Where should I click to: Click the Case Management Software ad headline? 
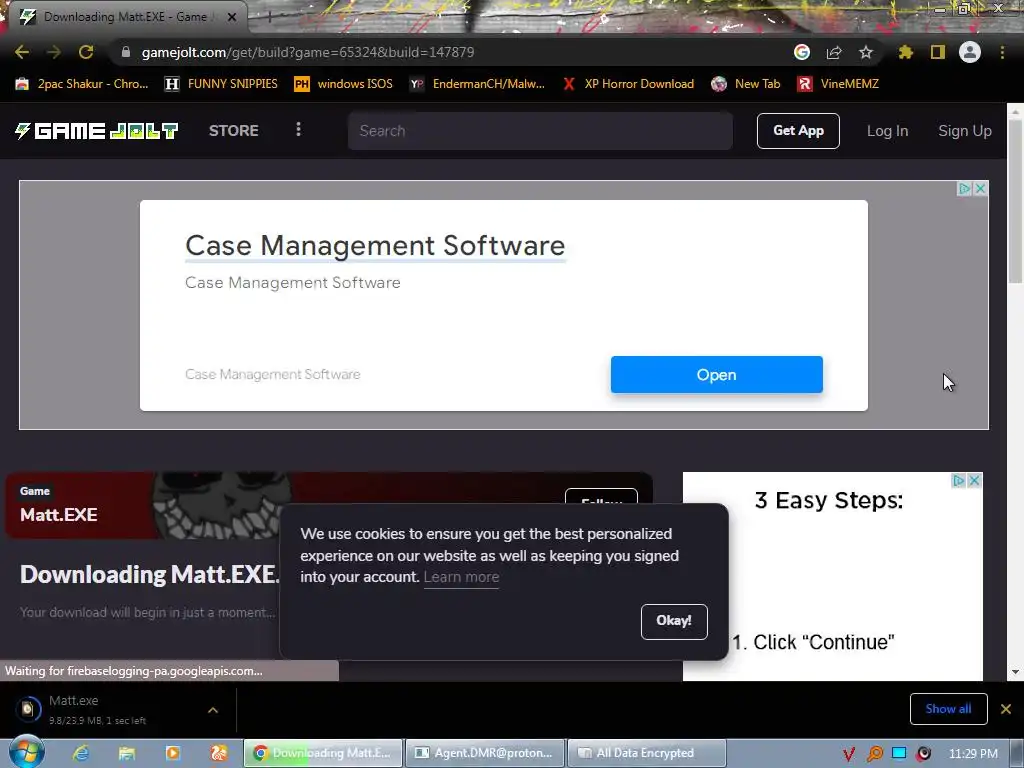(375, 246)
